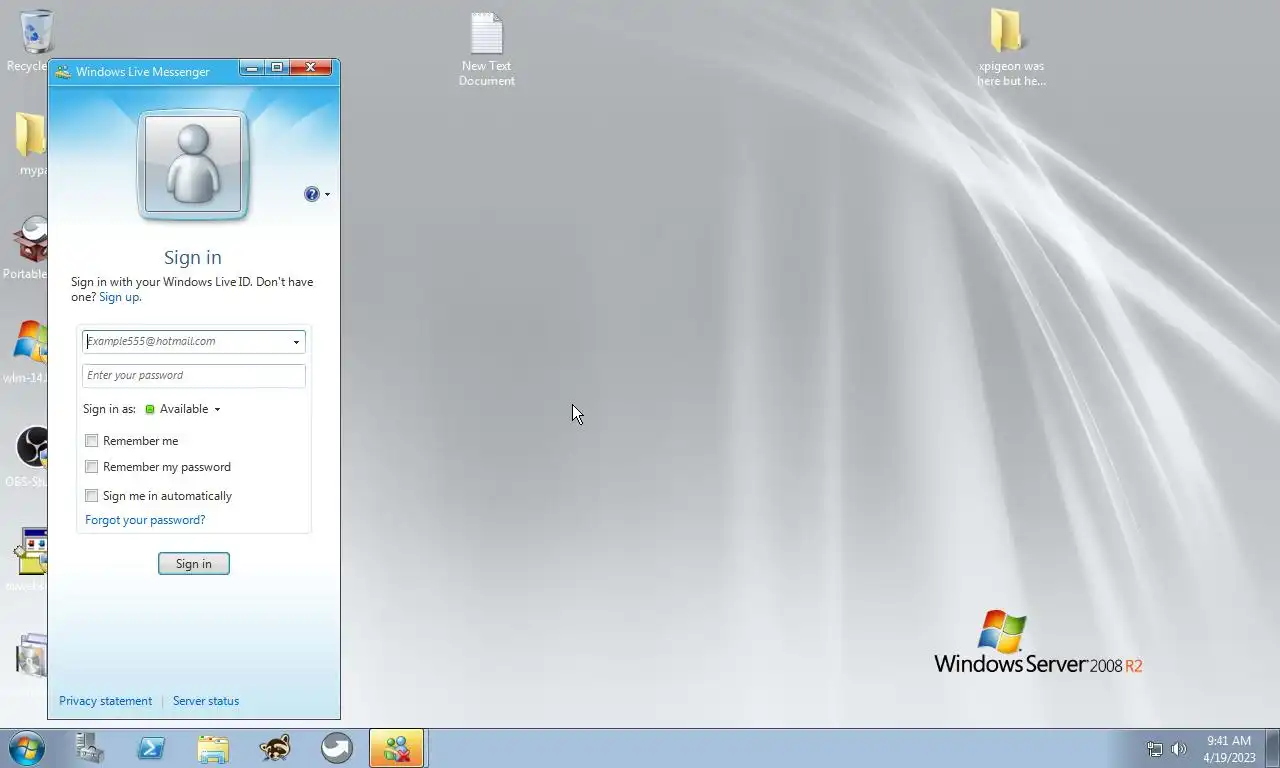Expand the arrow beside the help icon

327,195
